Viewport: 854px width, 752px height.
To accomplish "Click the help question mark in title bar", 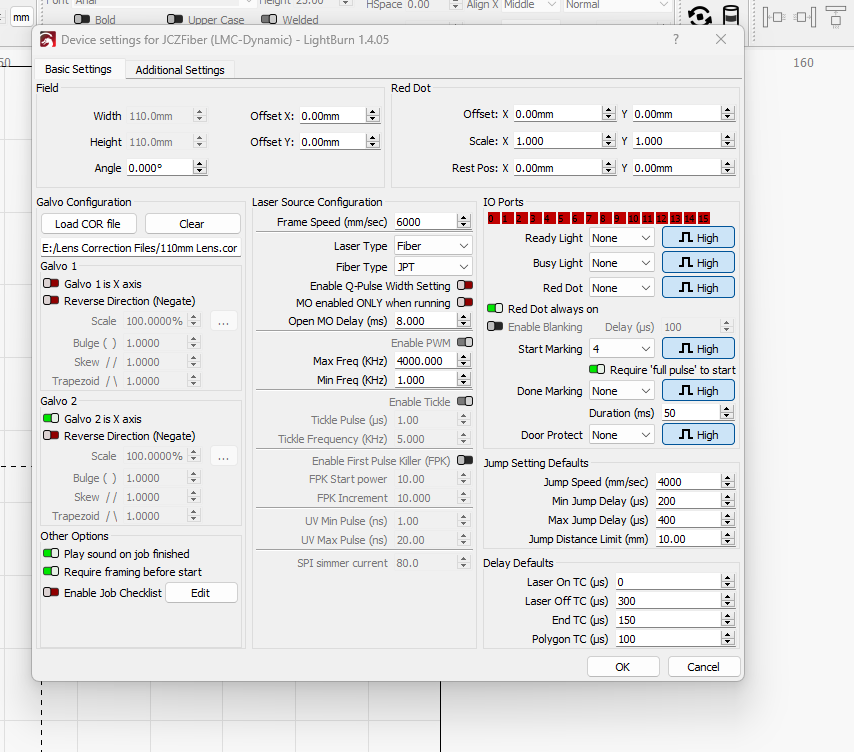I will [x=675, y=39].
